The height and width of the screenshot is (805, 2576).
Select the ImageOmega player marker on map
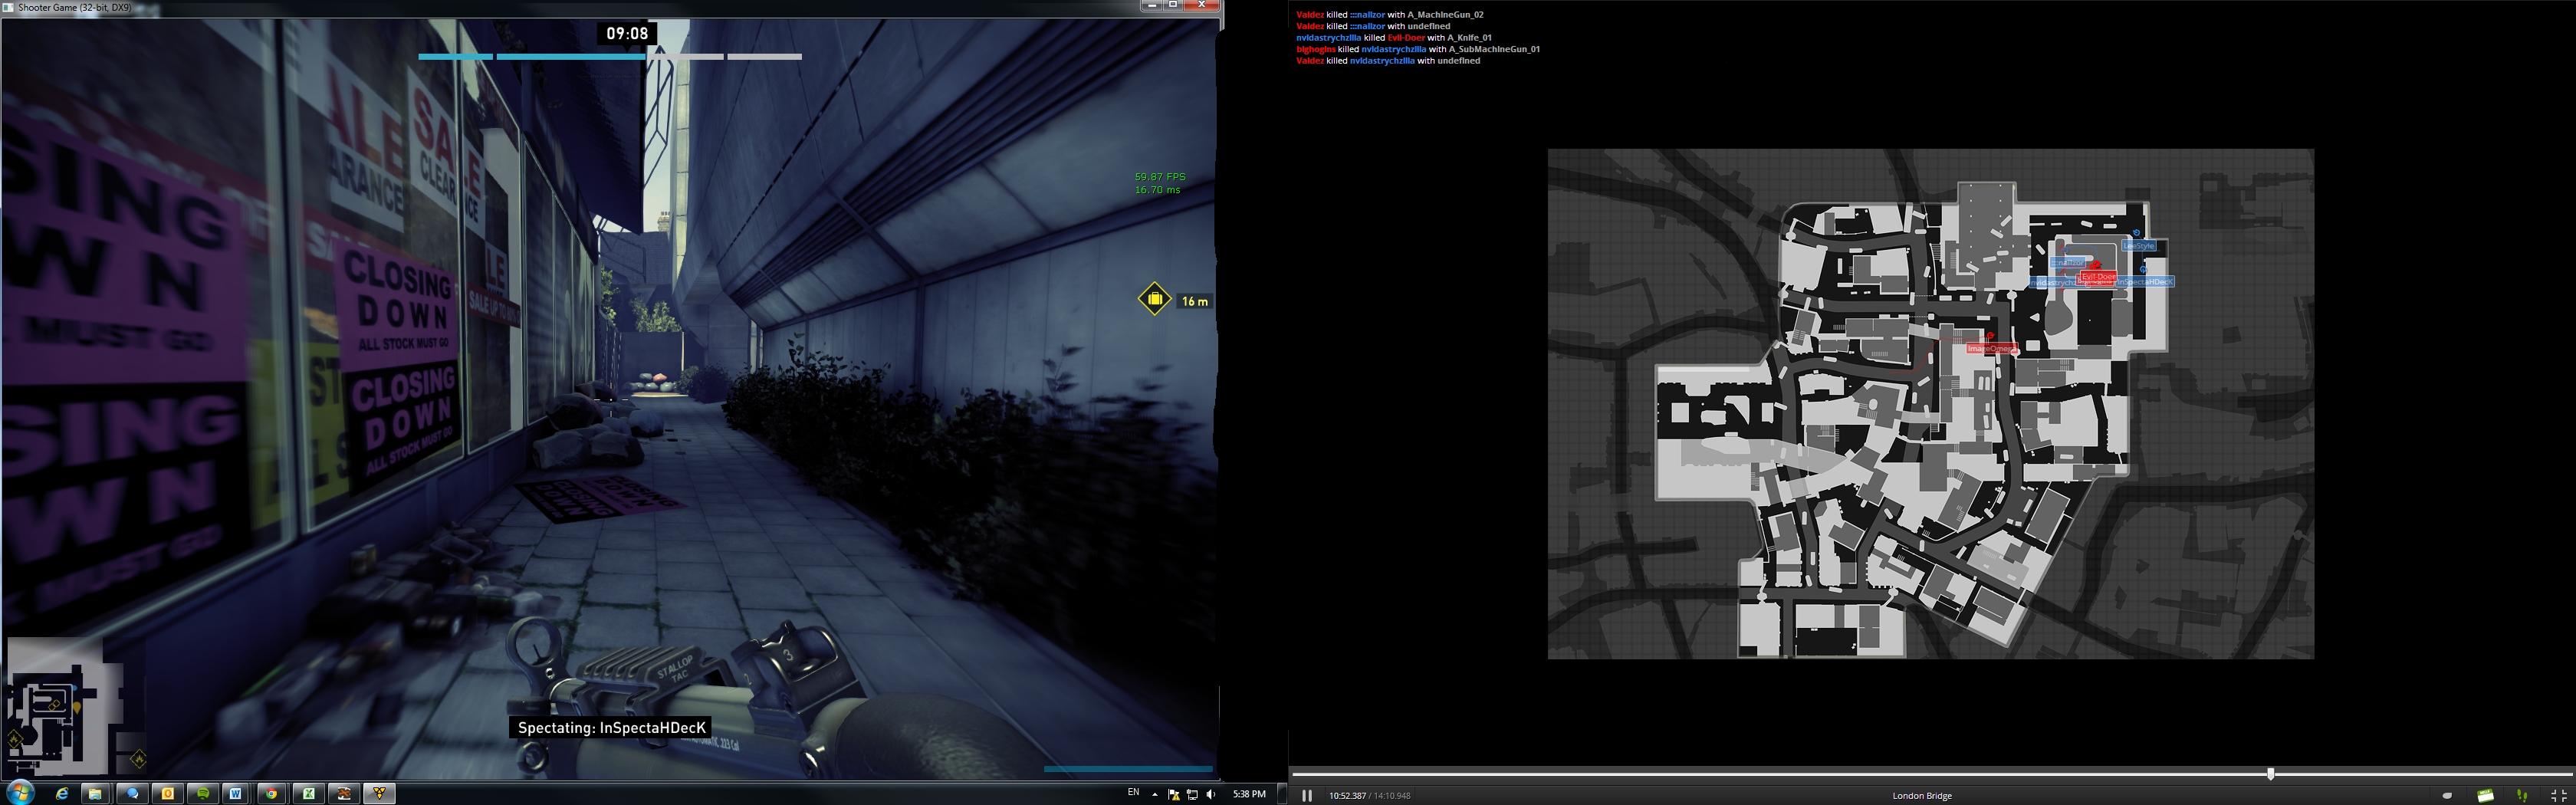tap(1991, 349)
